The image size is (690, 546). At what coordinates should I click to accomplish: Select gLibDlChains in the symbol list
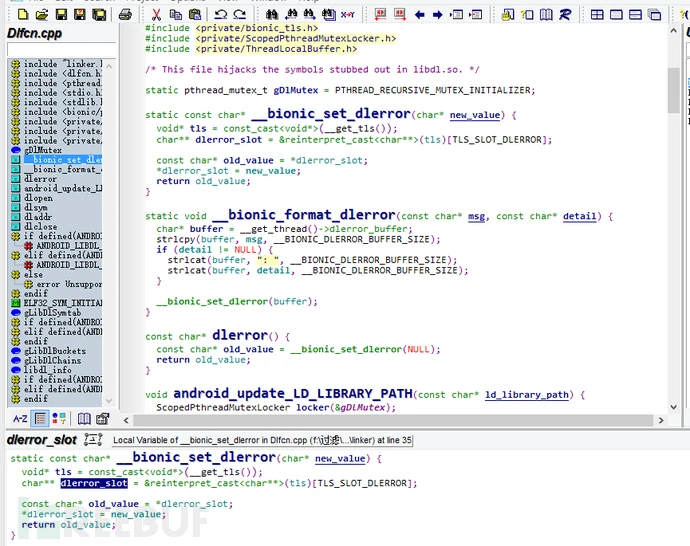click(52, 360)
